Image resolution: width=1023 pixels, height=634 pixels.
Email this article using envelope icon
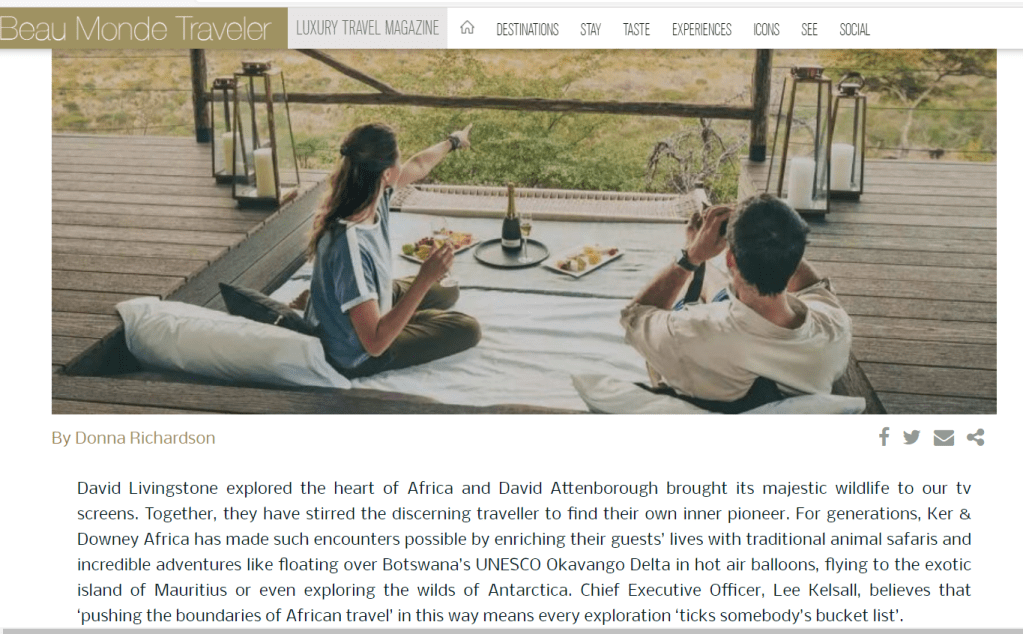coord(943,438)
